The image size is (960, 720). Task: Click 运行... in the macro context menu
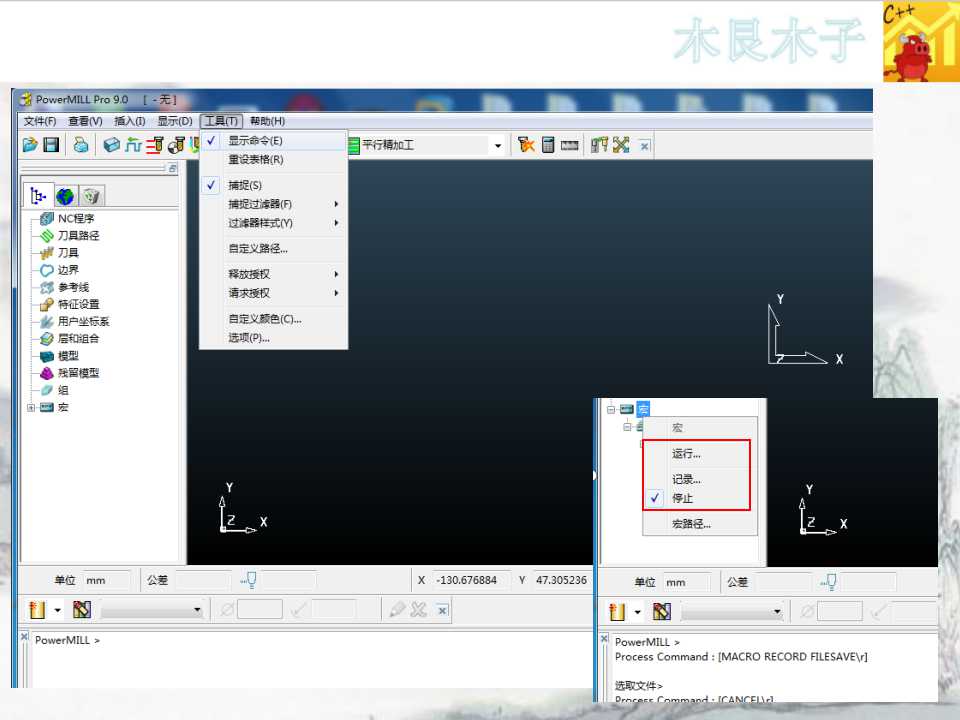[x=700, y=454]
